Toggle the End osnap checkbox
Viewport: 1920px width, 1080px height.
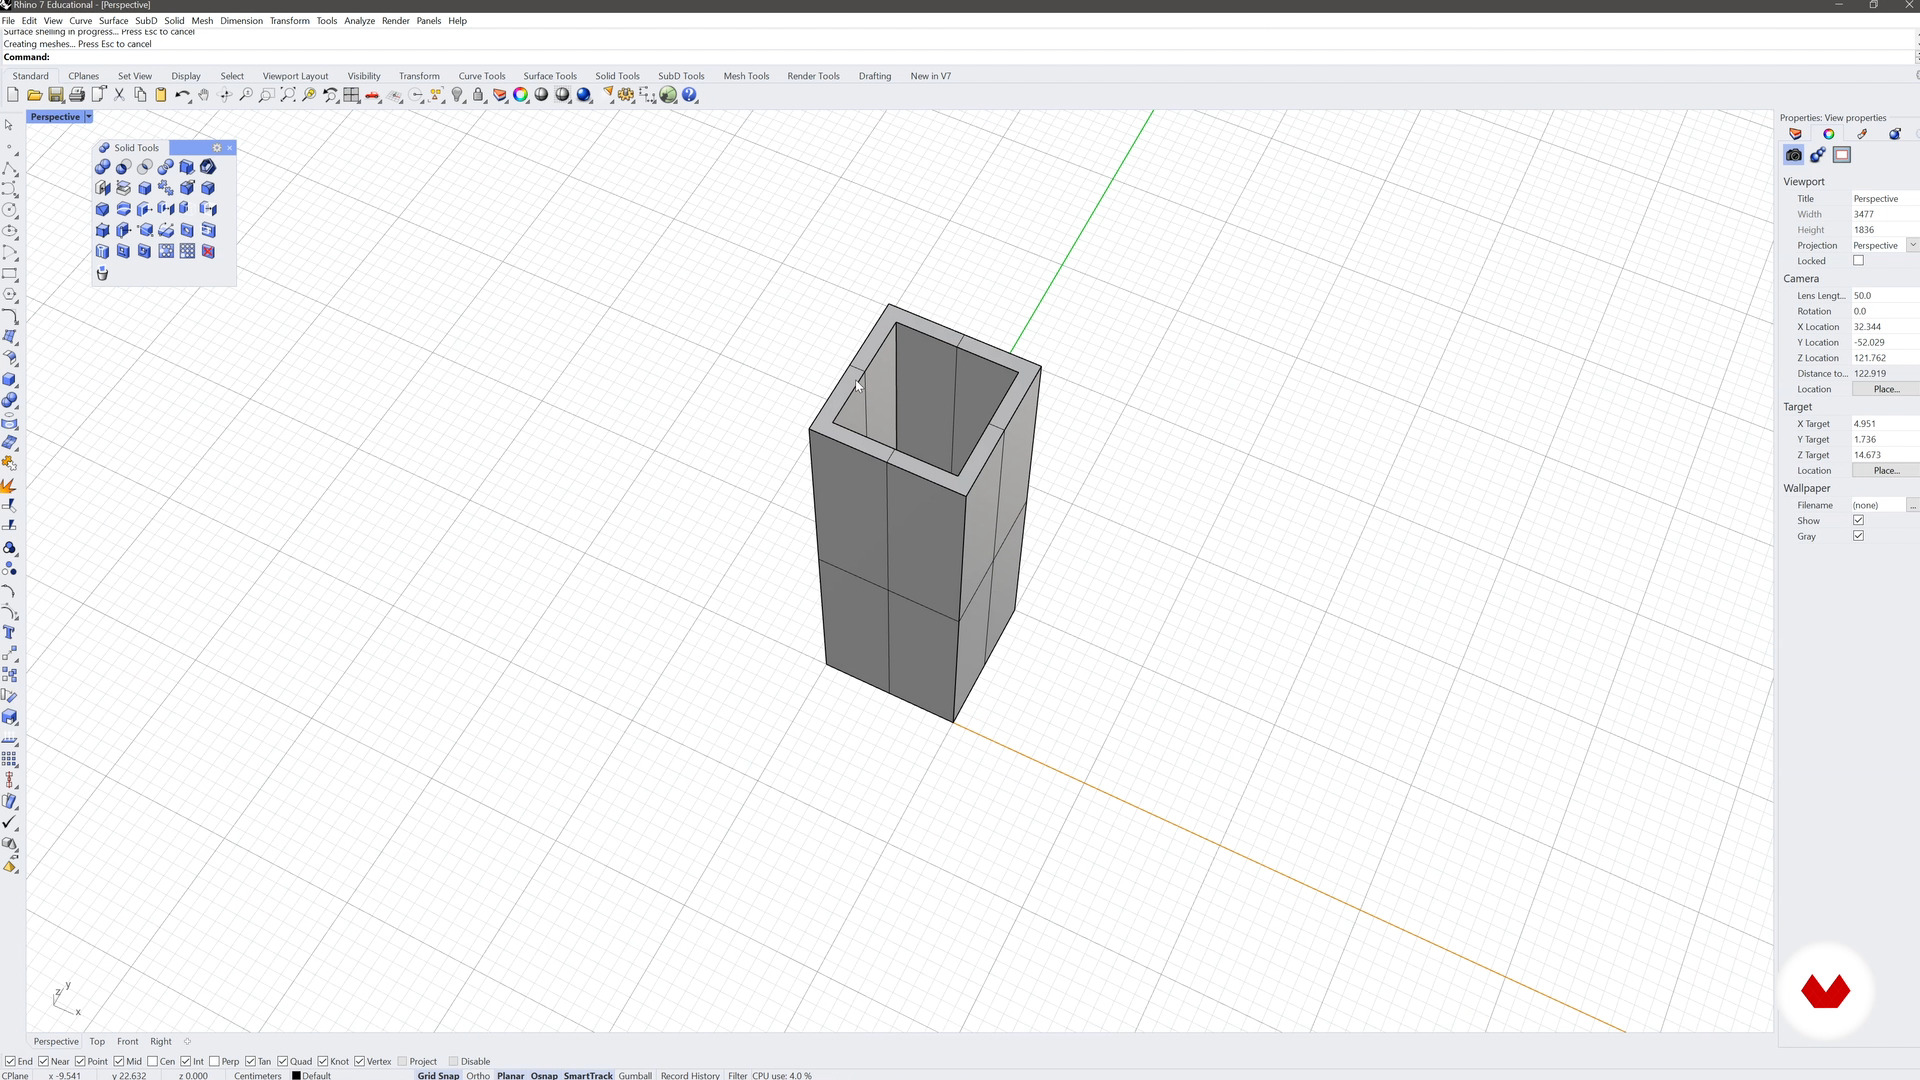coord(10,1061)
